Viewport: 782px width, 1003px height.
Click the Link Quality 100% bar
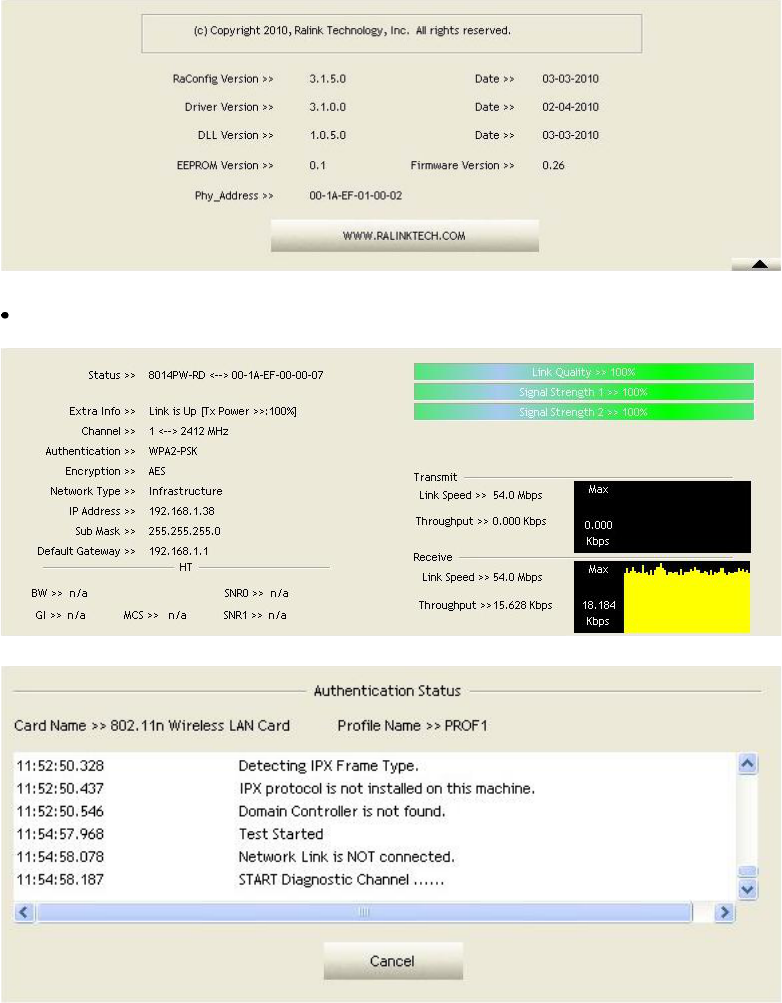(x=583, y=372)
